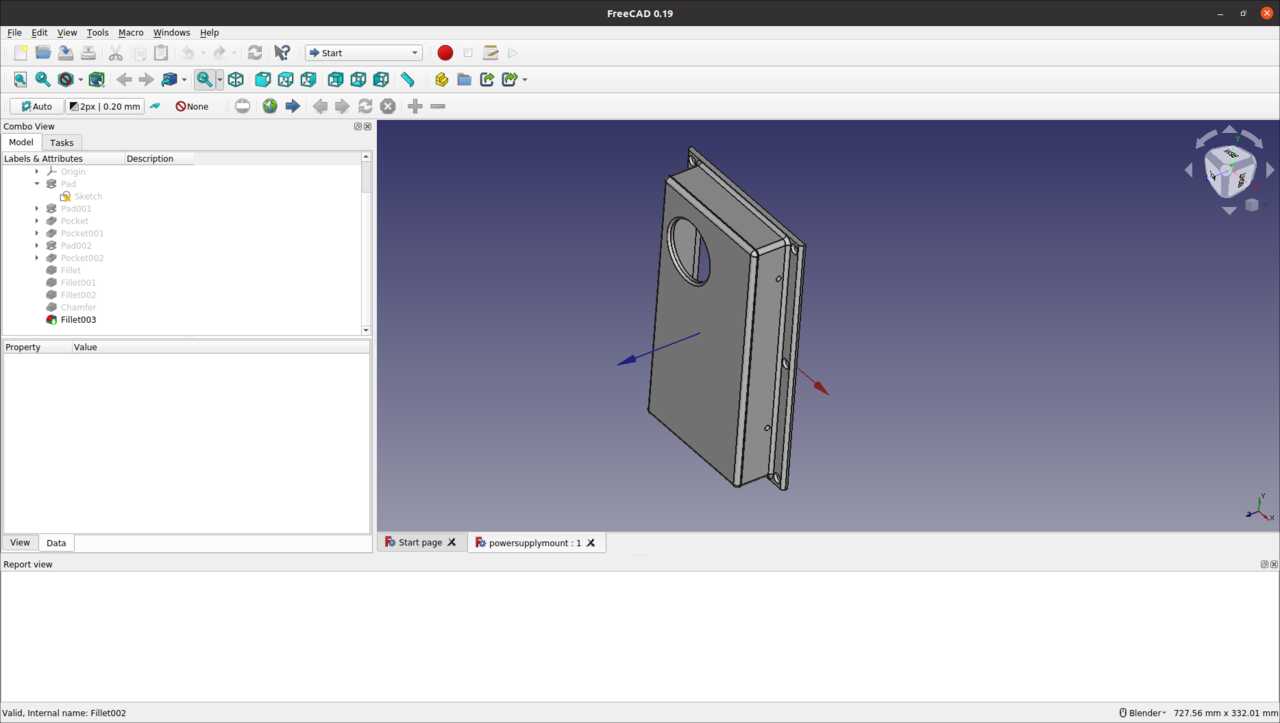
Task: Select the Fillet003 tree item
Action: click(x=78, y=320)
